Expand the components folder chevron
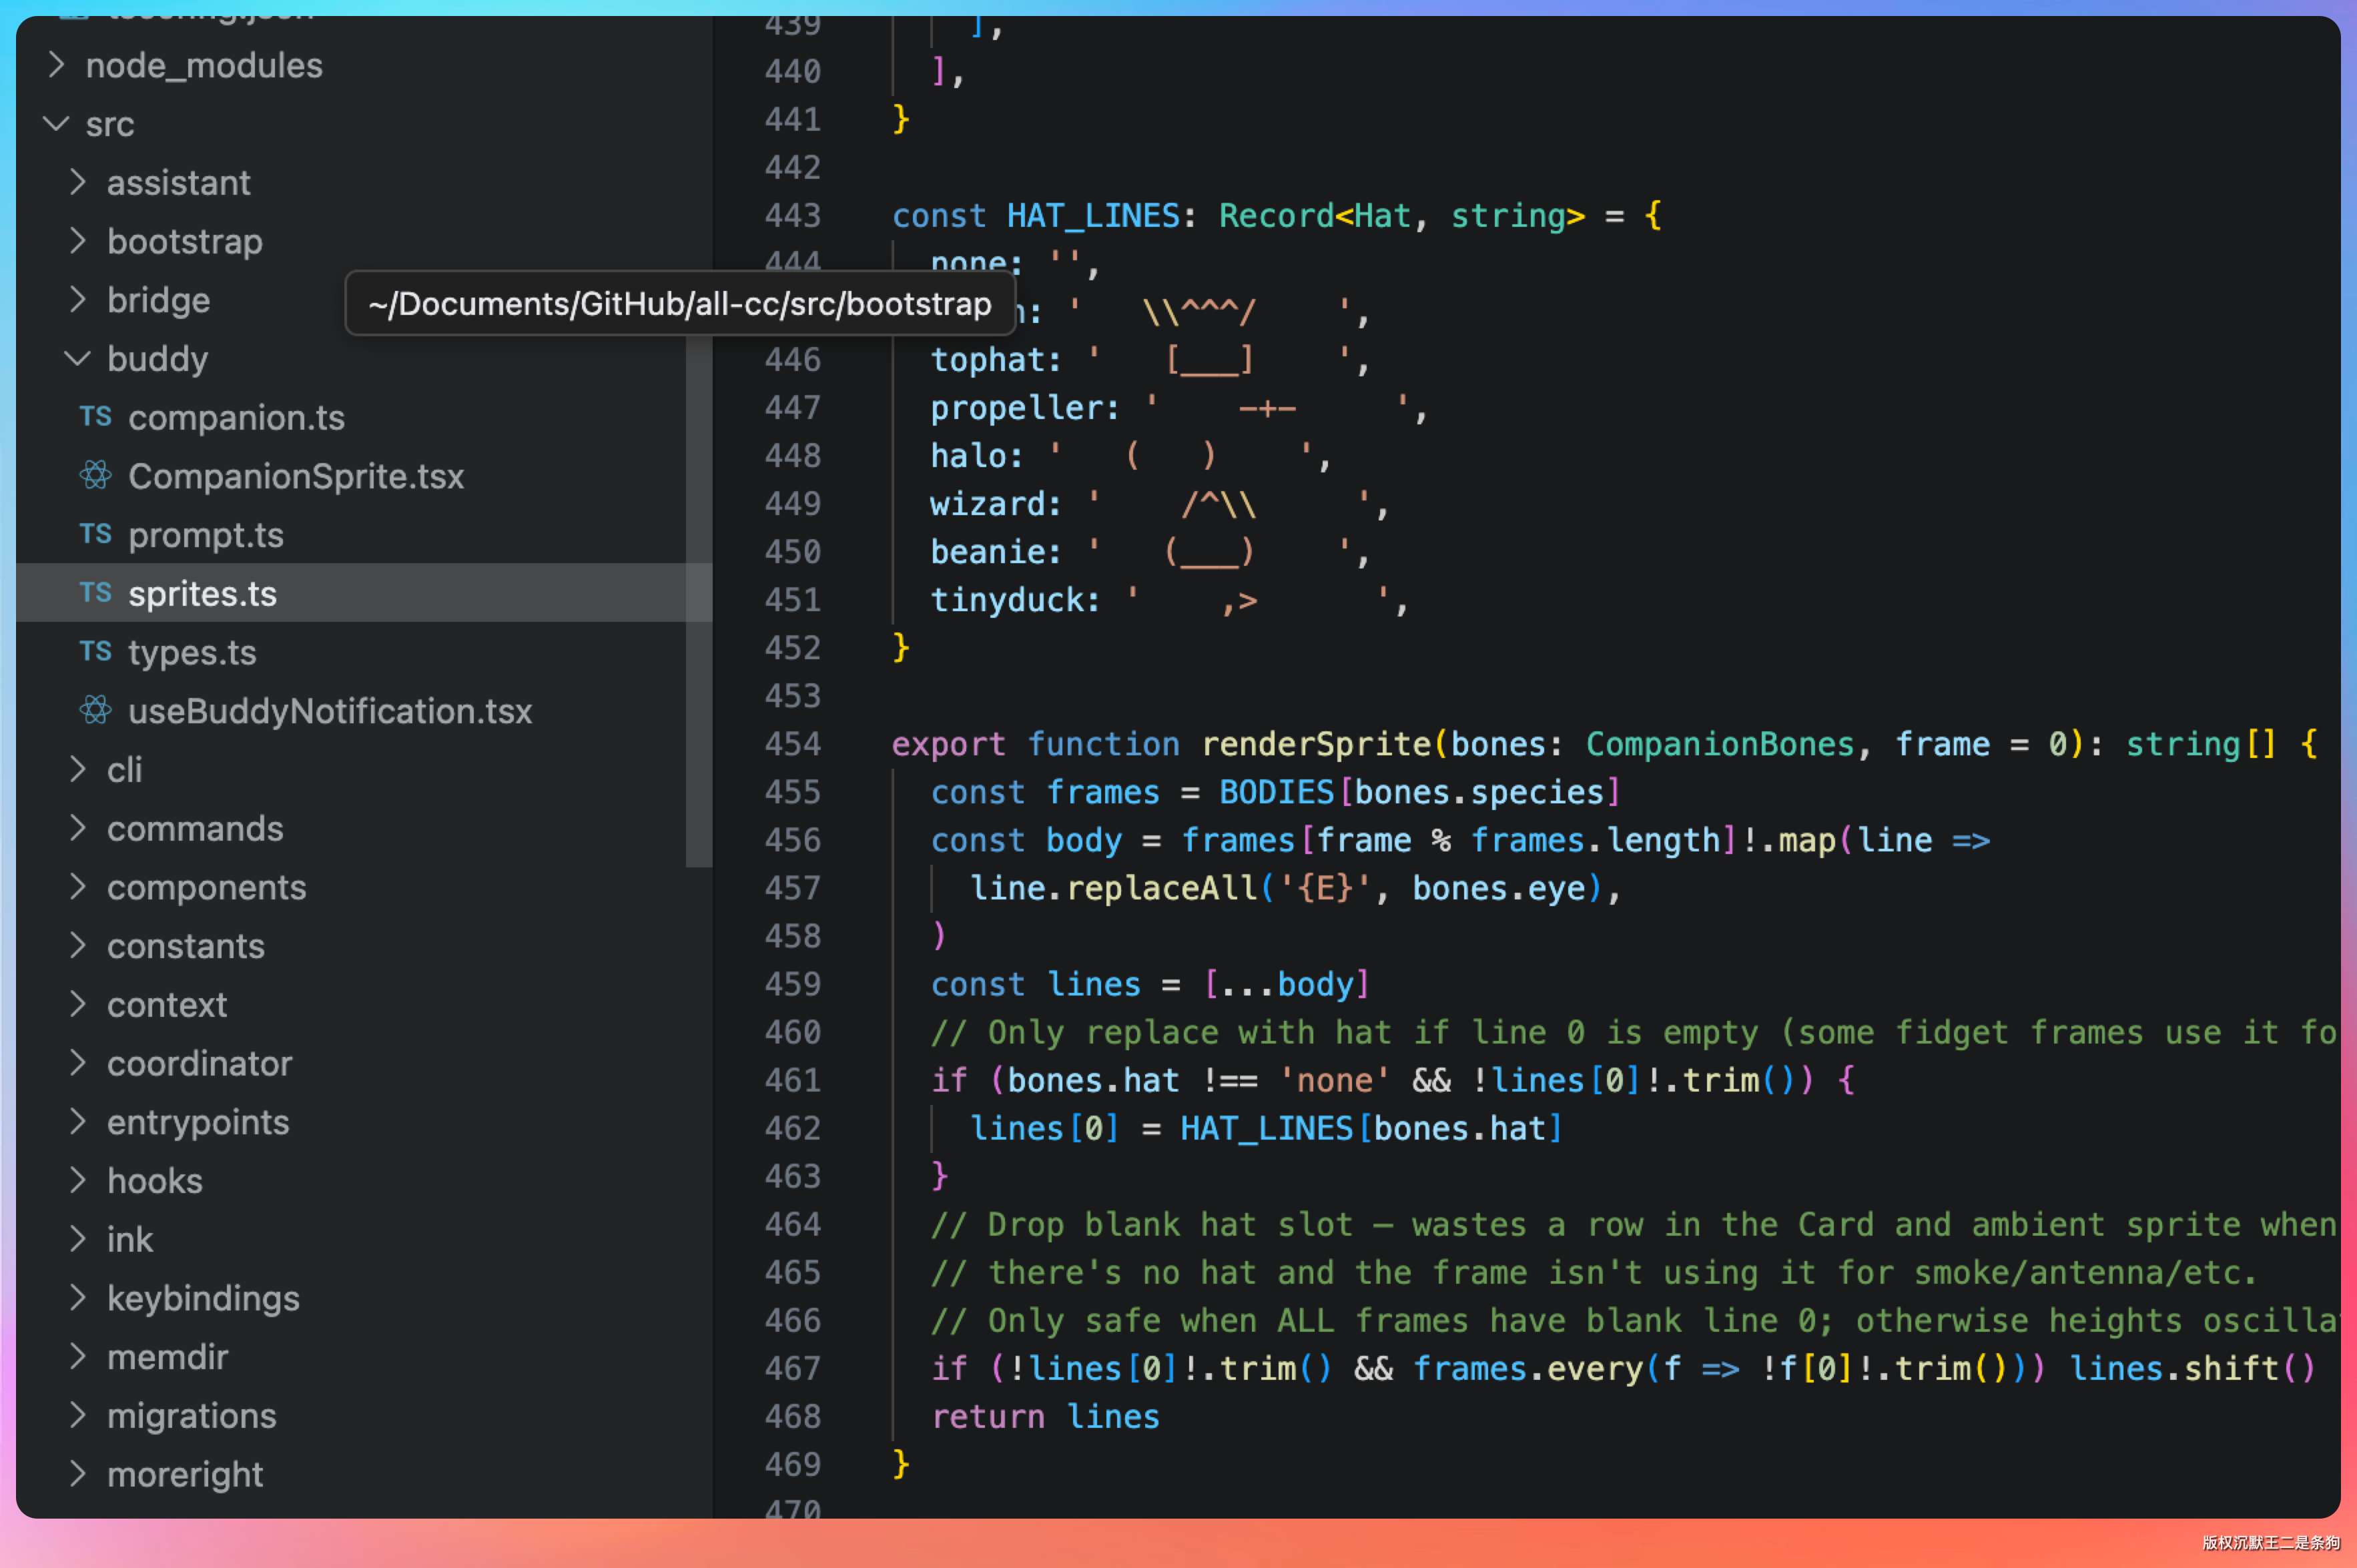This screenshot has height=1568, width=2357. coord(77,887)
